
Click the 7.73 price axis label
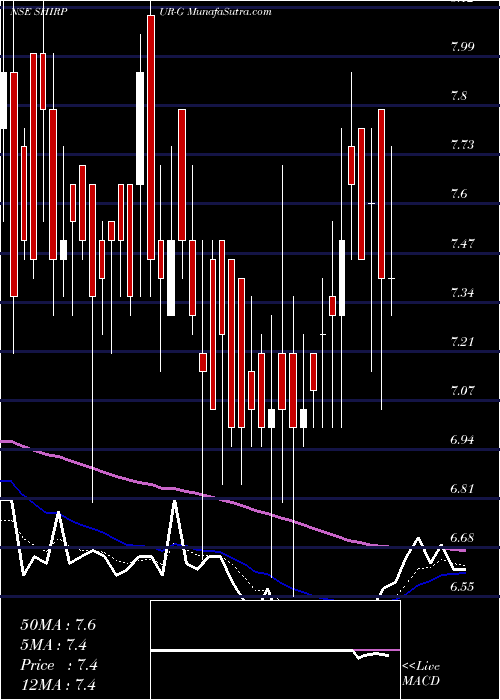tap(464, 145)
